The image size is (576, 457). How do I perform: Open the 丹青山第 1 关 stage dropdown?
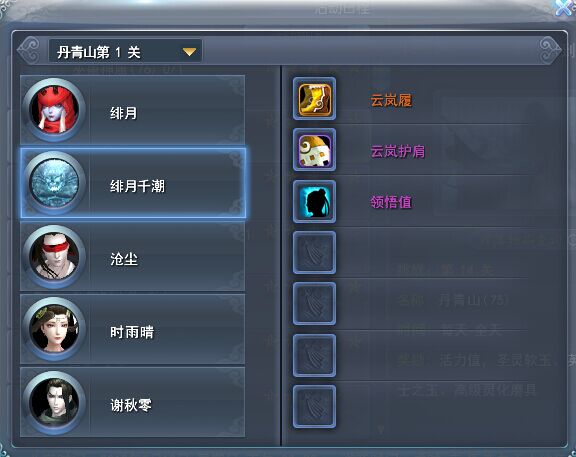click(125, 51)
